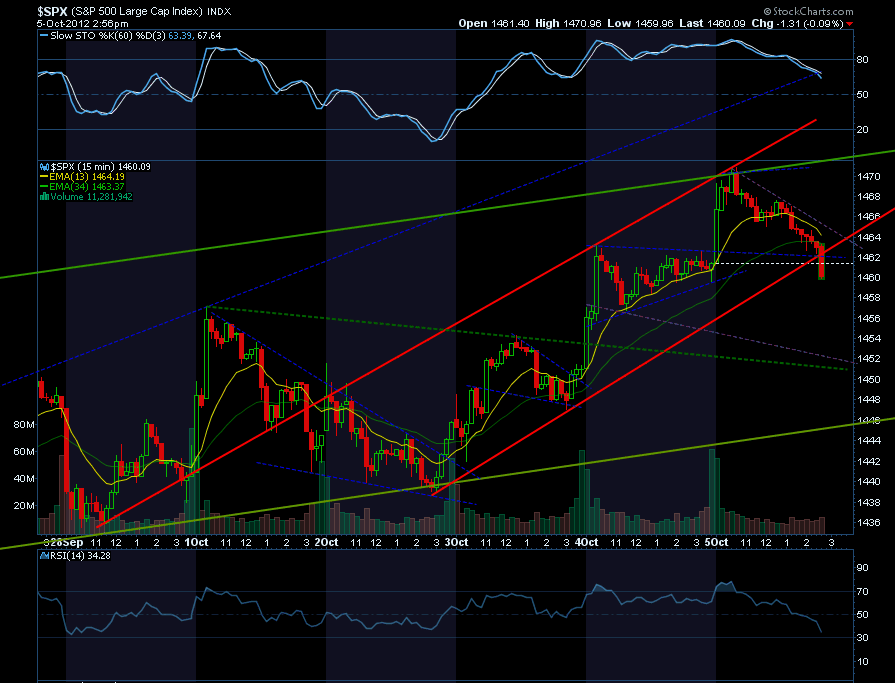Screen dimensions: 895x683
Task: Click the 63.39 stochastic %K value
Action: coord(180,35)
